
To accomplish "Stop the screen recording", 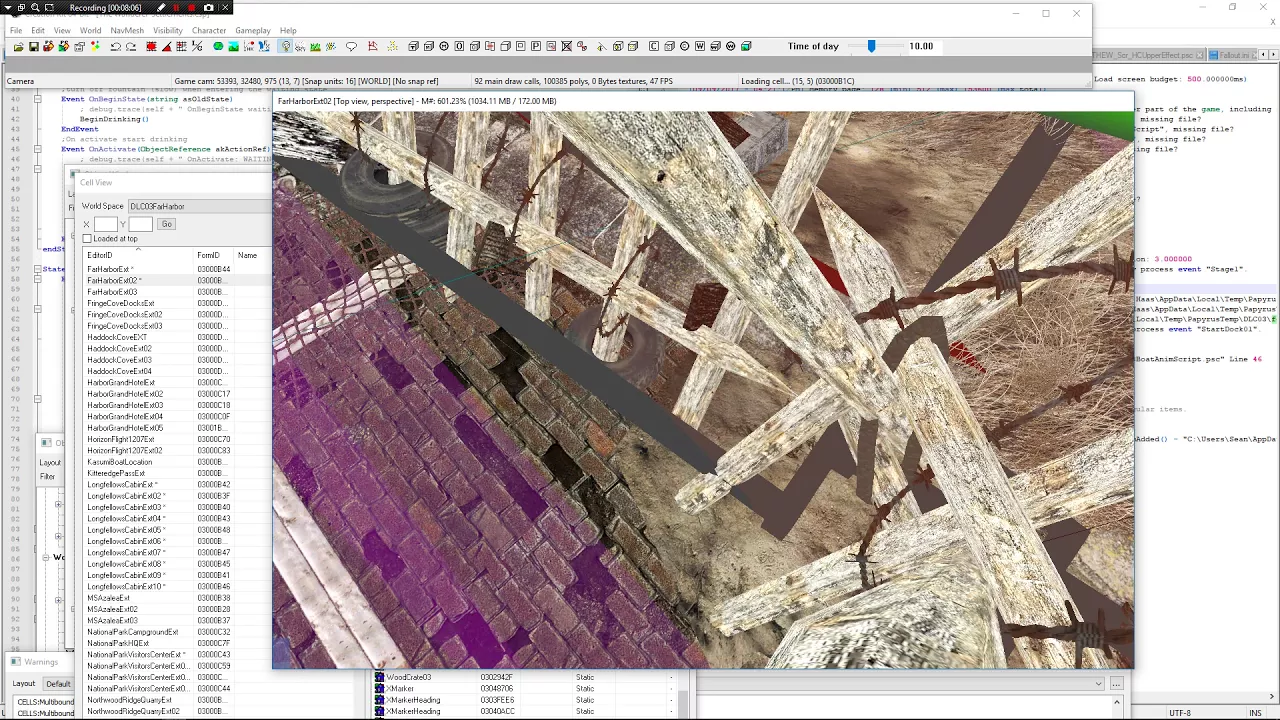I will 191,8.
